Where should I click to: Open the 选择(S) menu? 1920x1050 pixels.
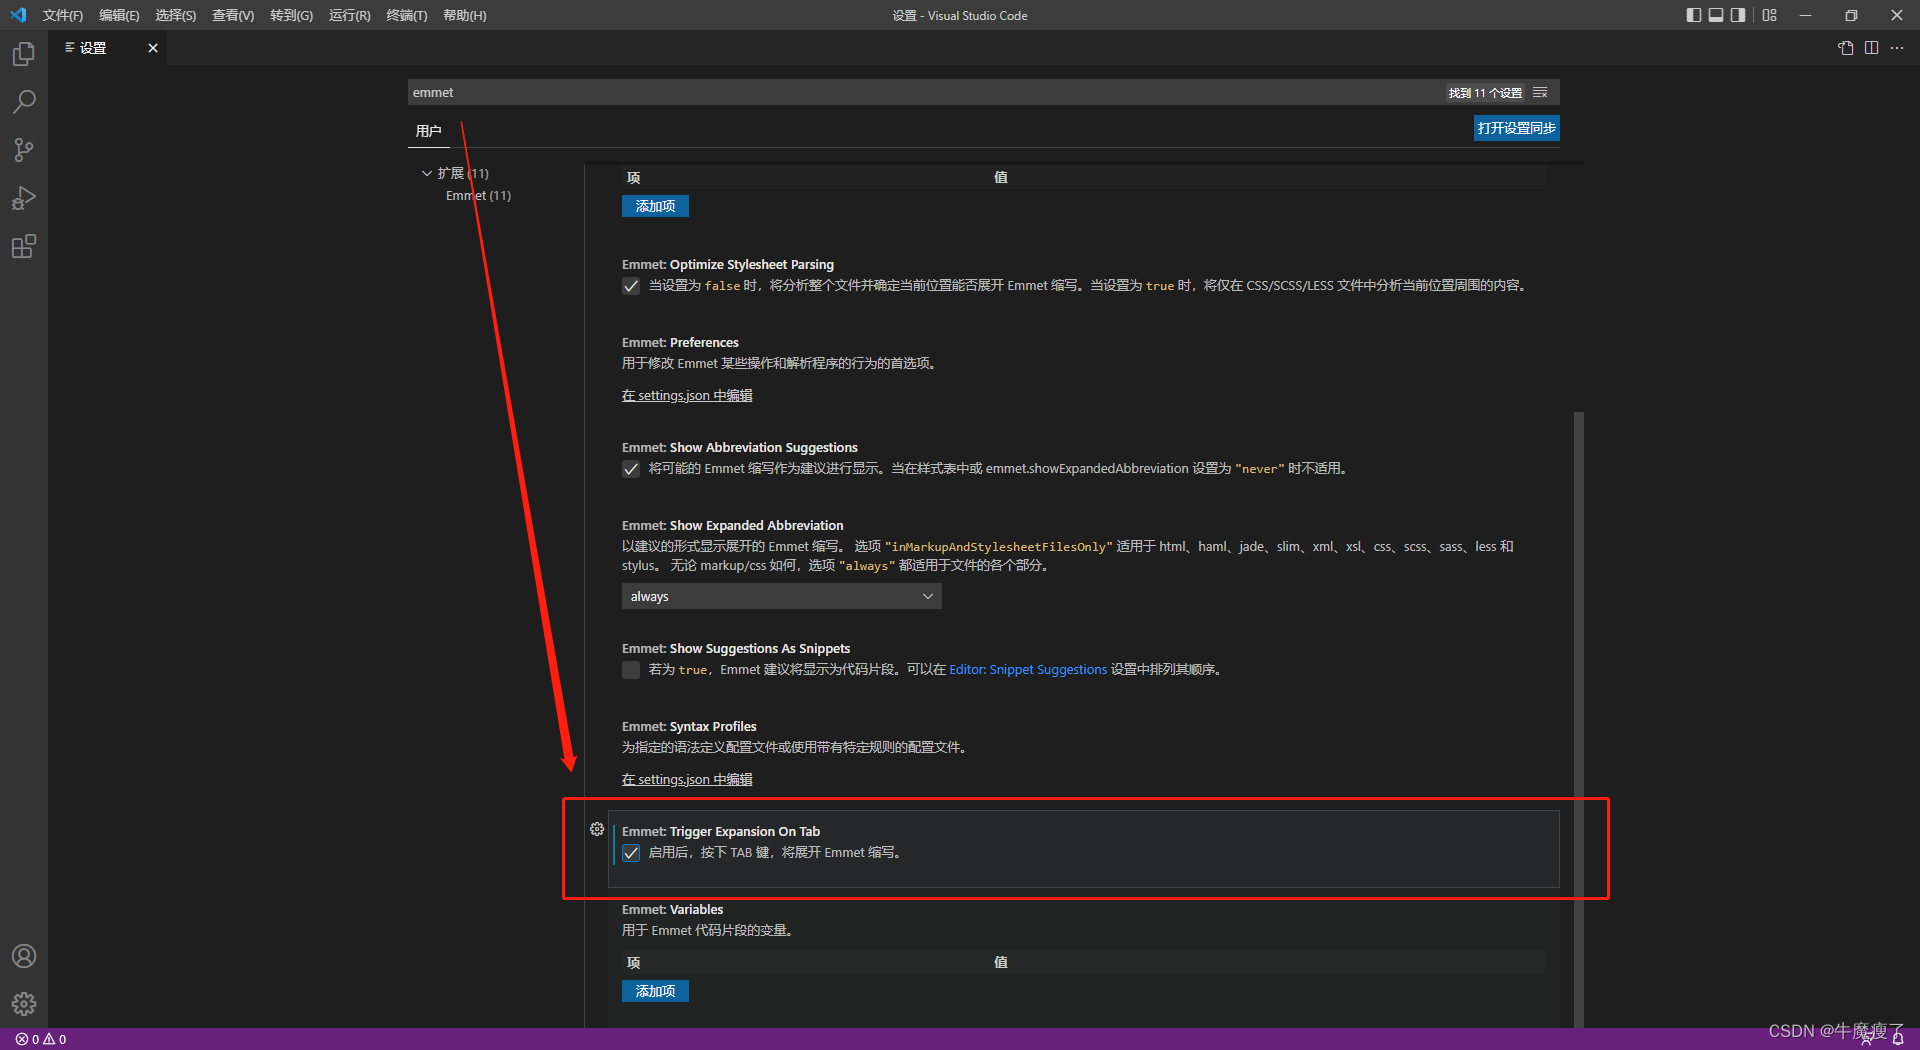point(175,15)
